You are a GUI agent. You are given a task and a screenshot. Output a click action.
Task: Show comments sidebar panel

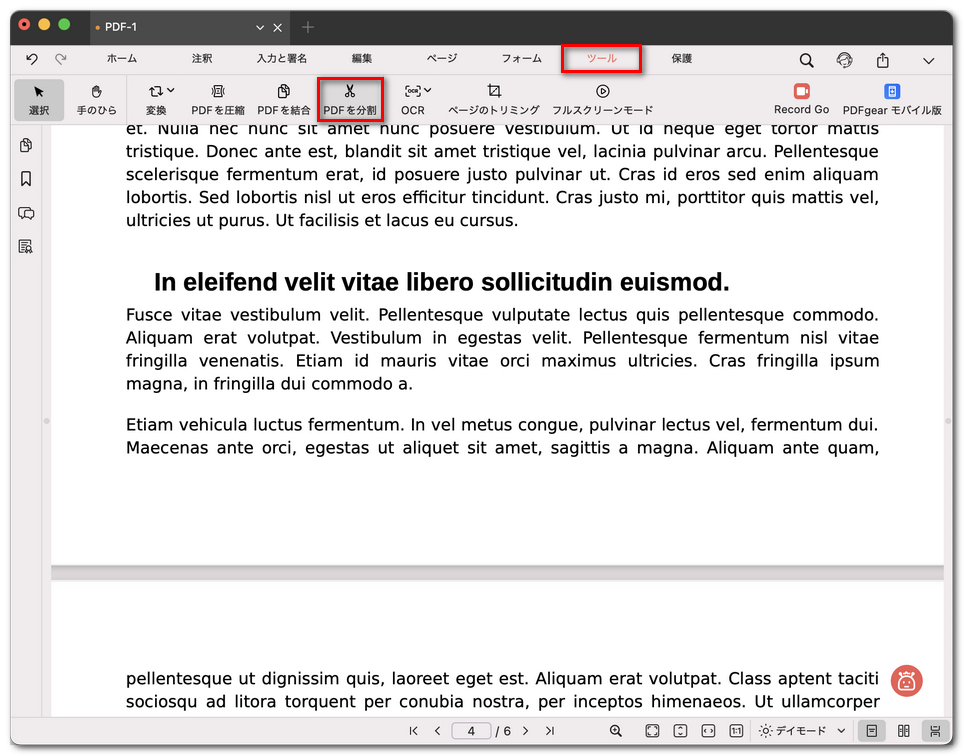click(26, 213)
